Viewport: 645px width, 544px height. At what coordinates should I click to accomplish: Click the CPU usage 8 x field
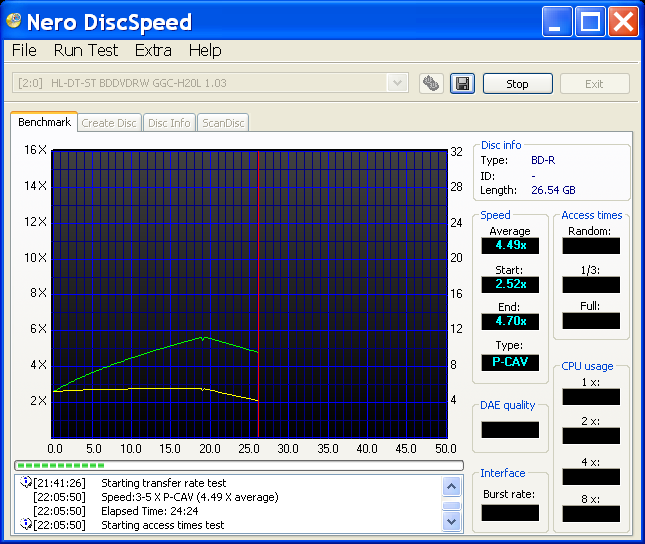tap(591, 514)
